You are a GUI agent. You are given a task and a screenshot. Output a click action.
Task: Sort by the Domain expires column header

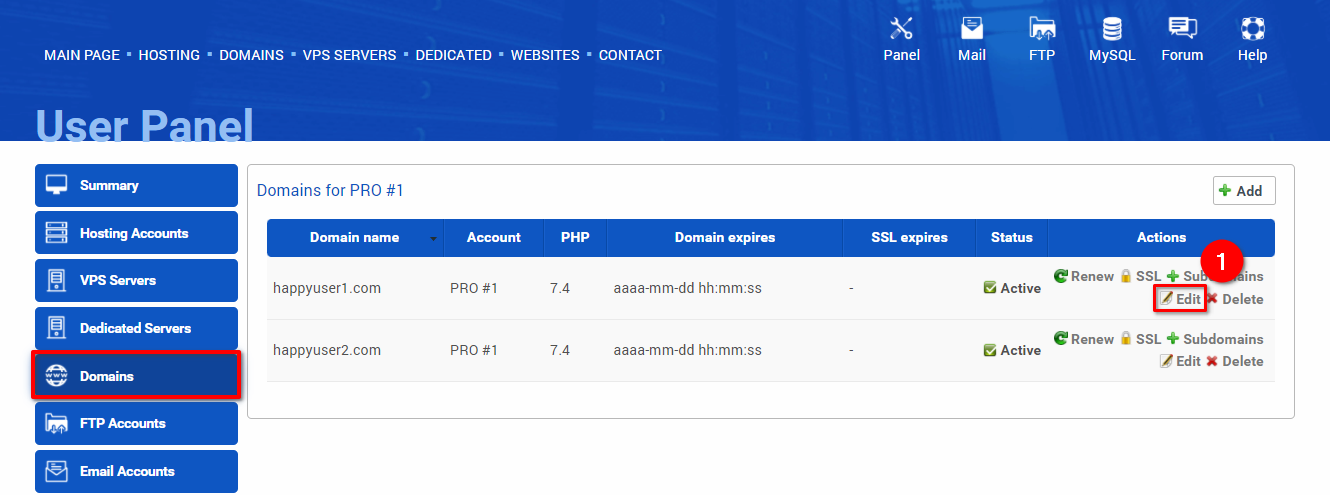coord(725,237)
